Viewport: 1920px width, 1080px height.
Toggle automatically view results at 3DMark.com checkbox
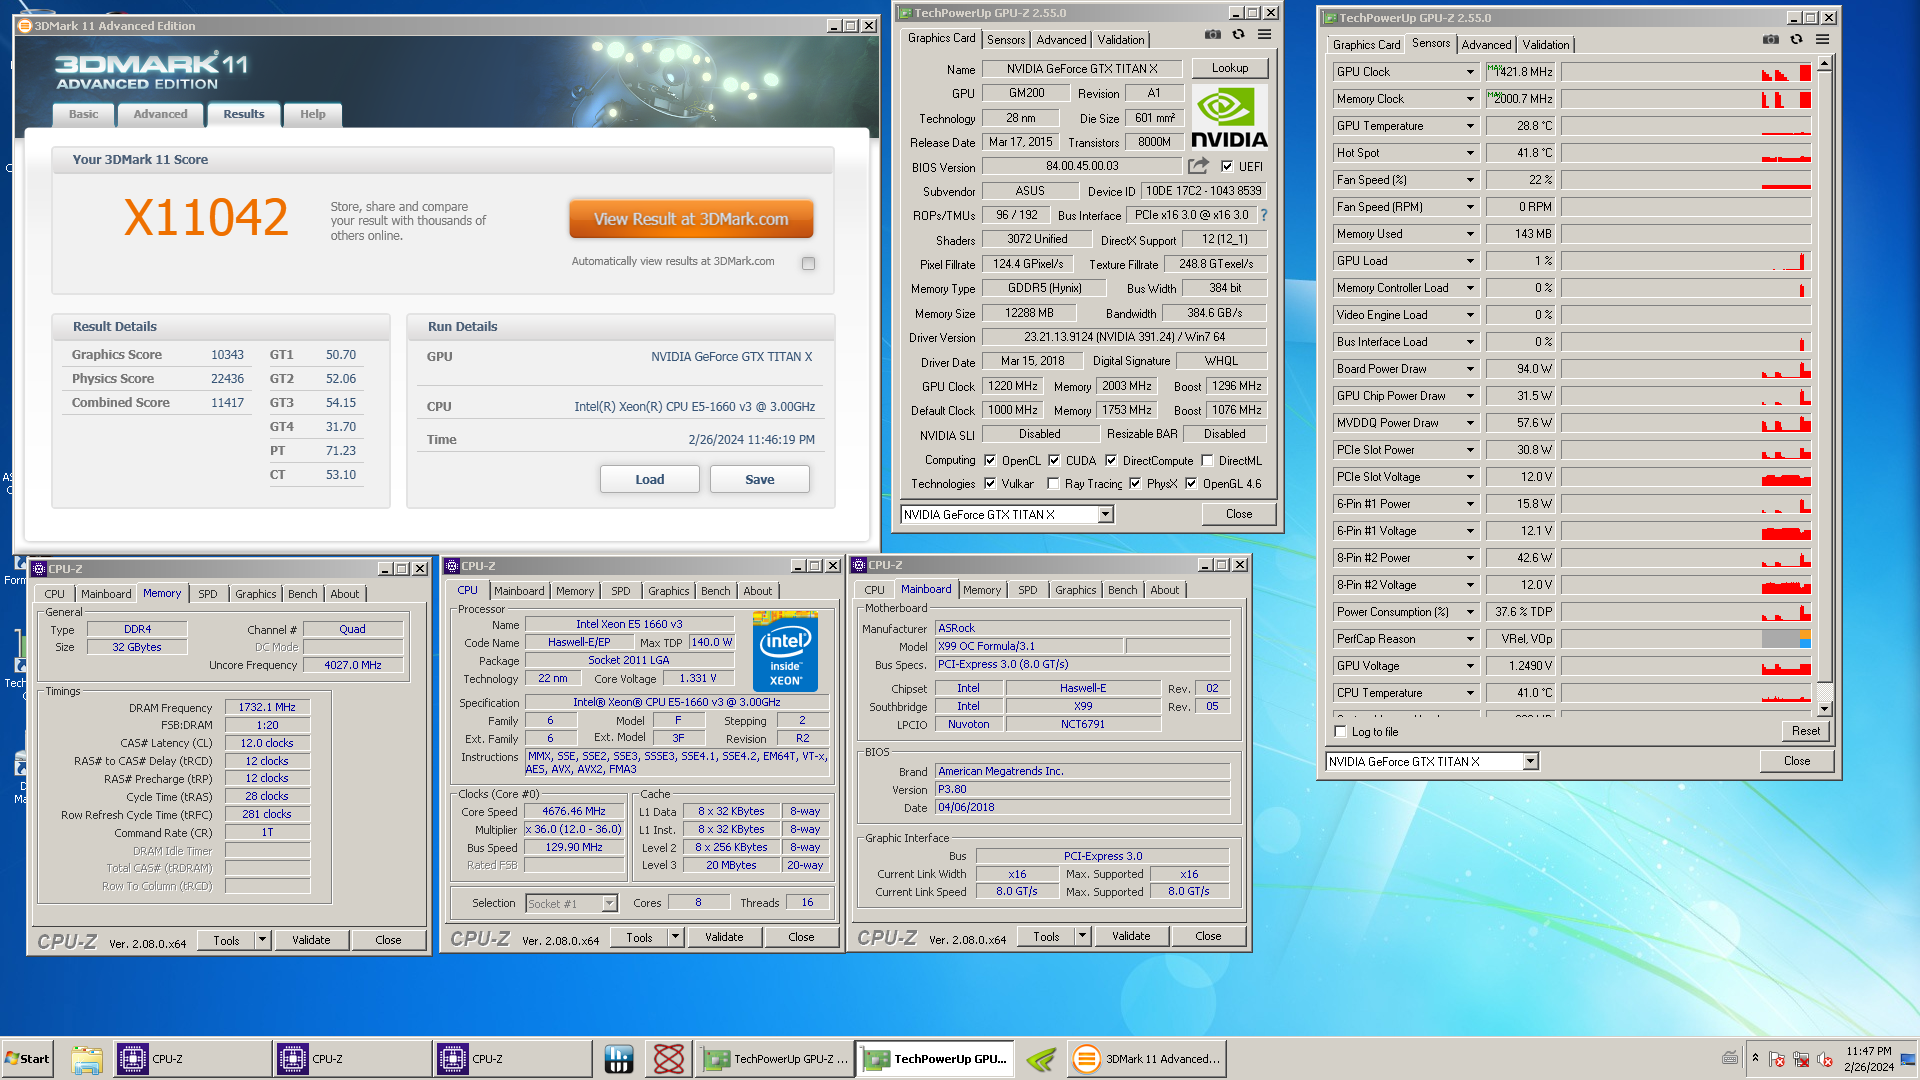[x=808, y=263]
